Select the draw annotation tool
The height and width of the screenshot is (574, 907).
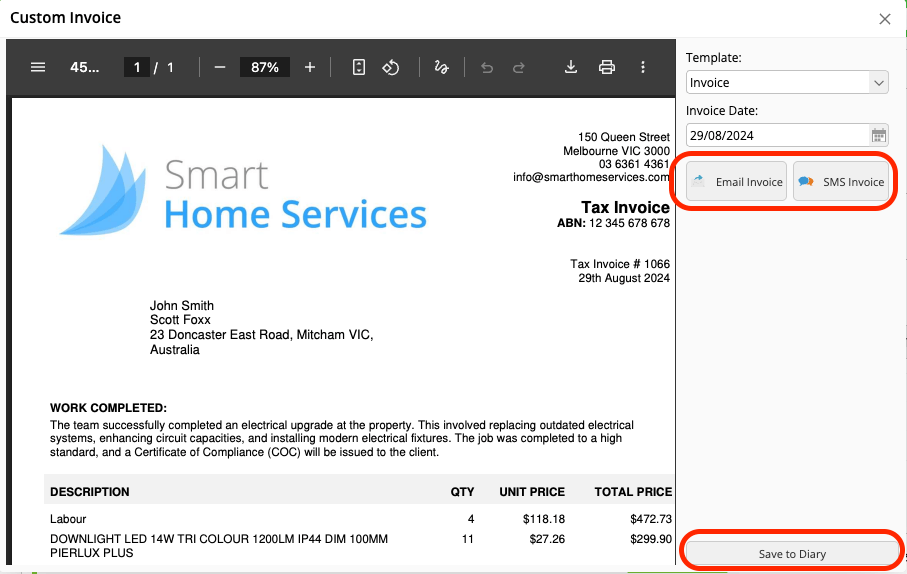pos(441,67)
